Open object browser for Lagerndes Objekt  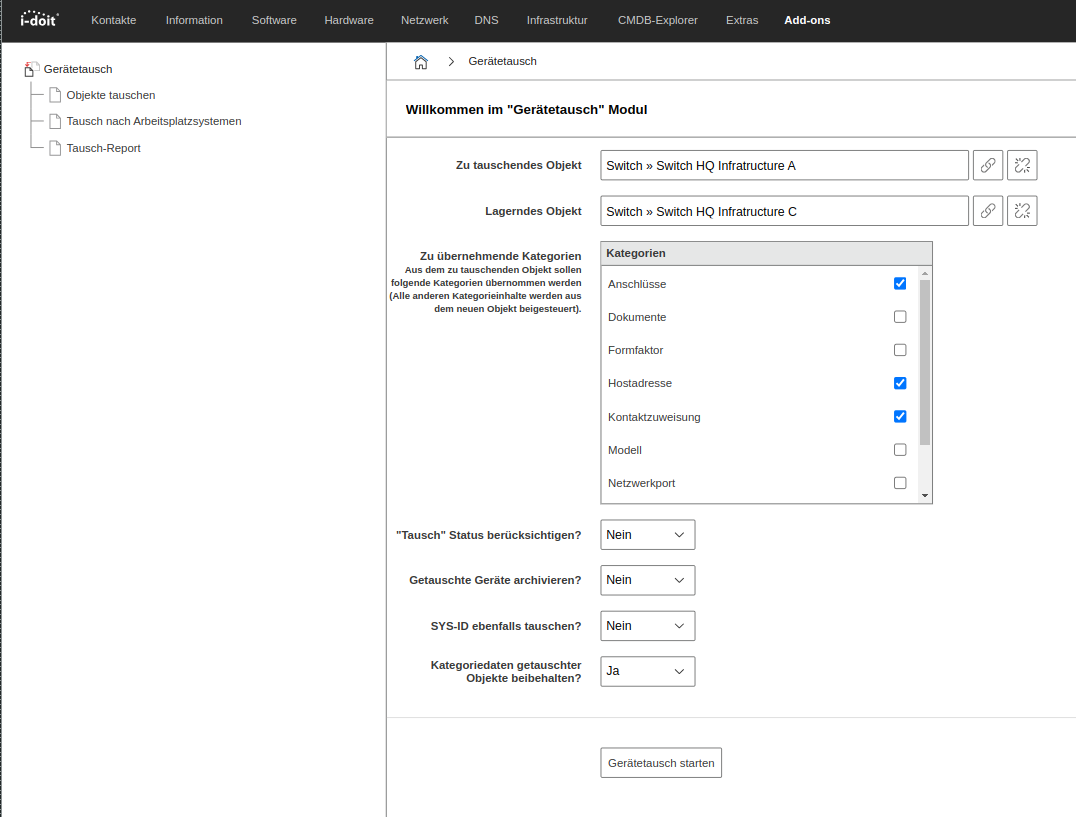987,211
